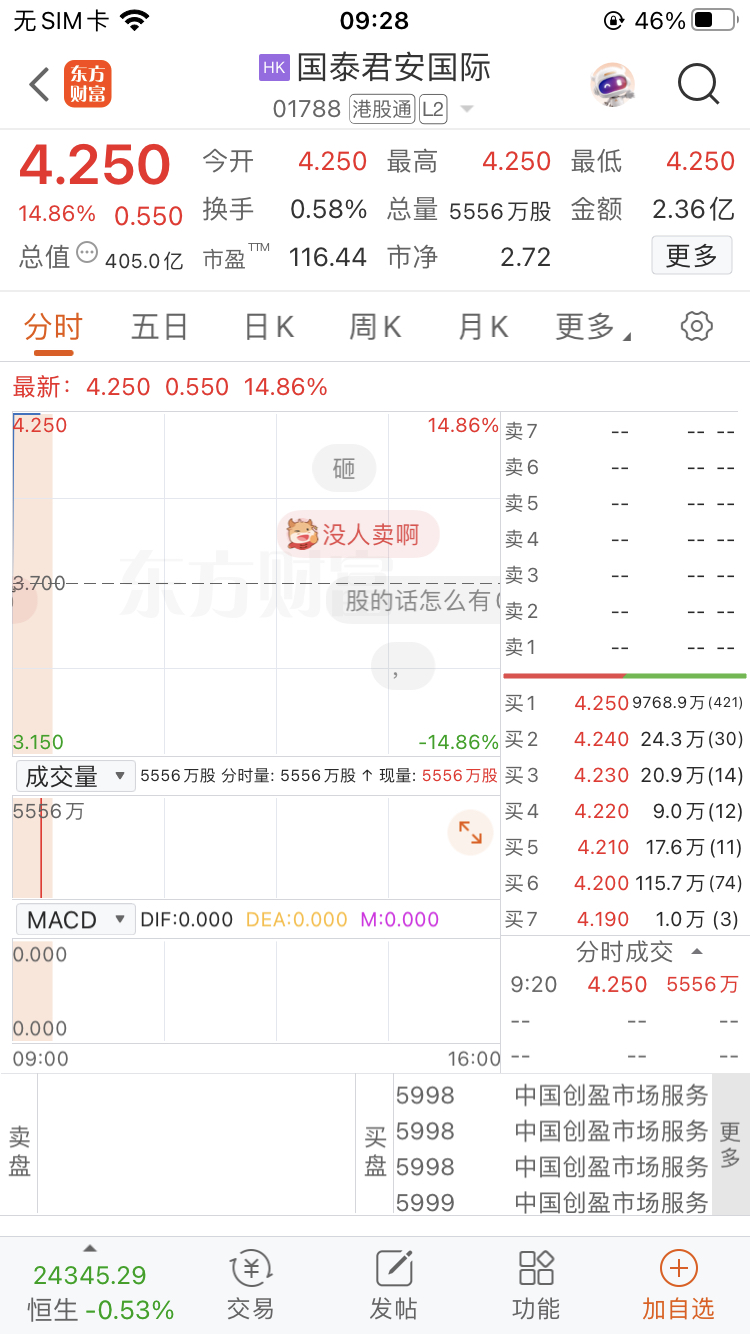Tap the red-green buy/sell ratio bar
This screenshot has width=750, height=1334.
[x=625, y=676]
